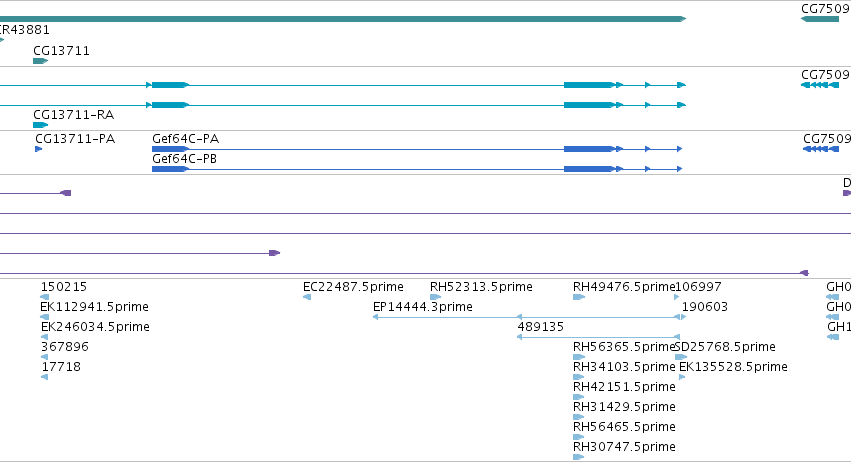851x462 pixels.
Task: Select the 17718 feature arrow
Action: pos(45,377)
